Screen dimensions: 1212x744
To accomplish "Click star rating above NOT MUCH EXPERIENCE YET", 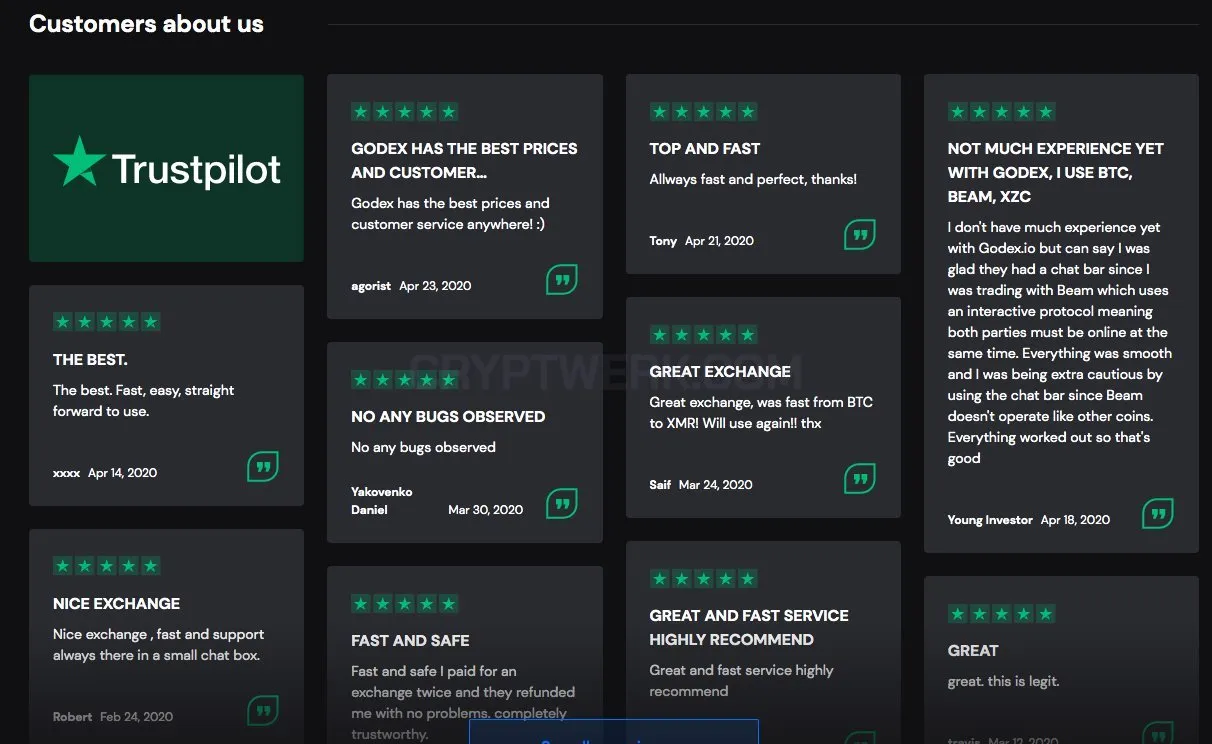I will coord(1001,112).
